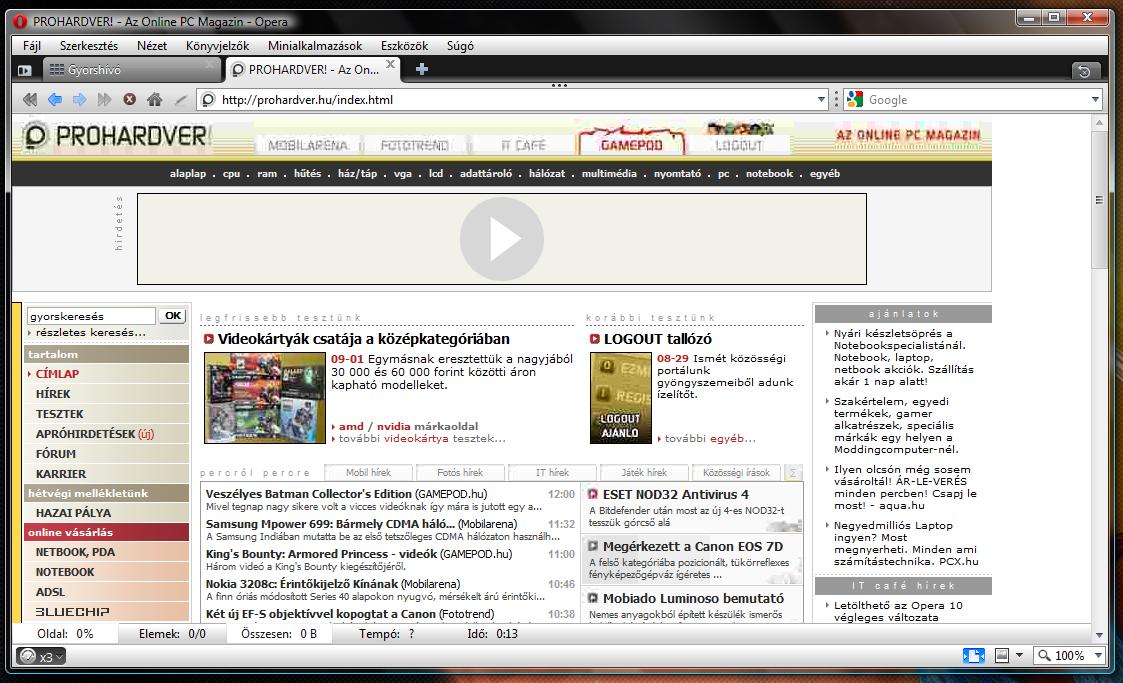This screenshot has width=1123, height=683.
Task: Open the Könyvjelzők menu
Action: (x=217, y=46)
